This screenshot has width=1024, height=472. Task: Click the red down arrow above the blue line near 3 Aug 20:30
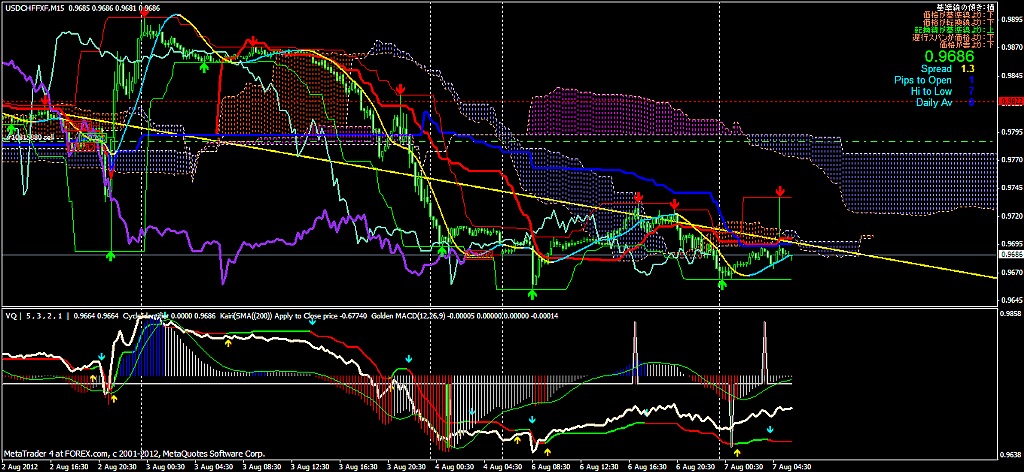400,91
